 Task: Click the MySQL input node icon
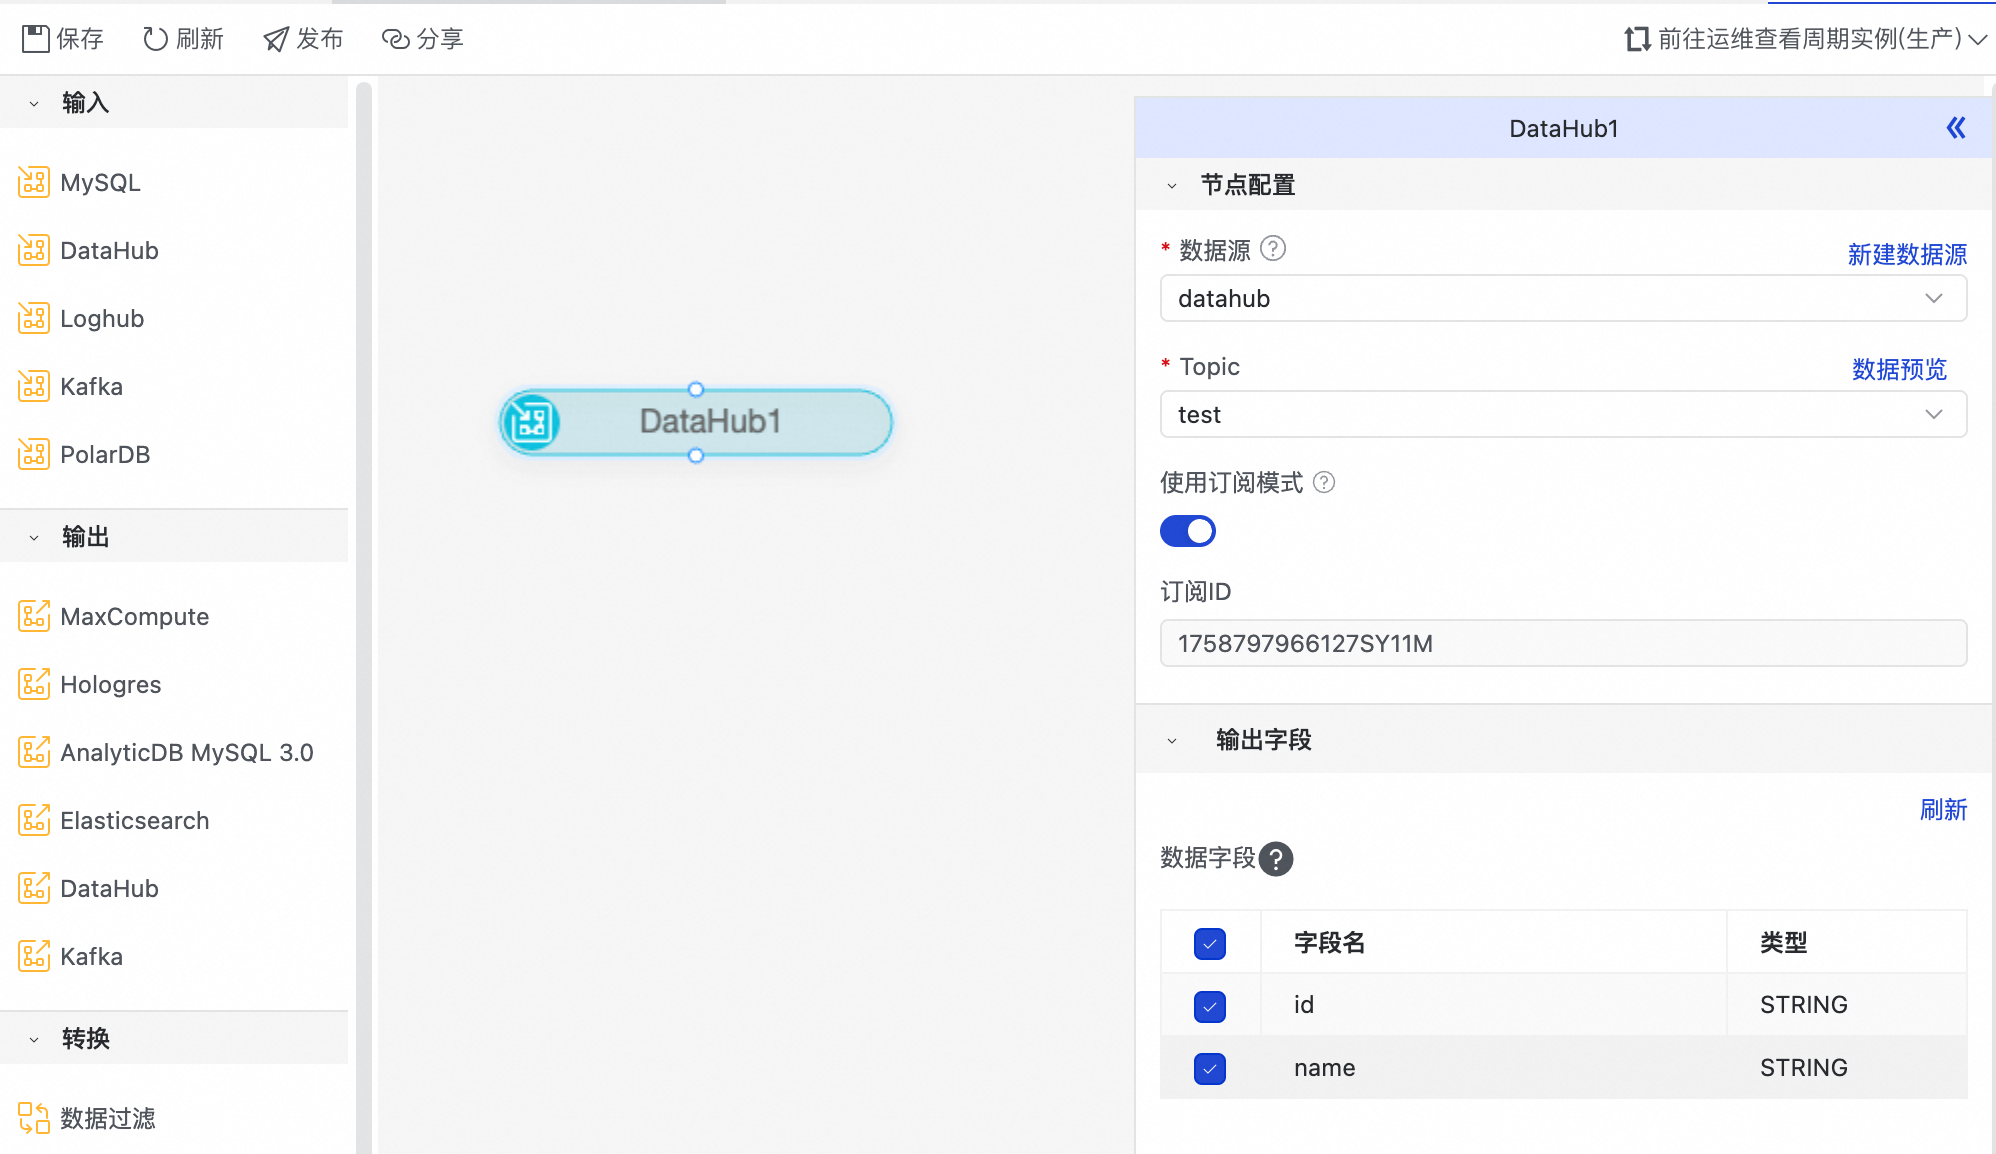pyautogui.click(x=33, y=183)
